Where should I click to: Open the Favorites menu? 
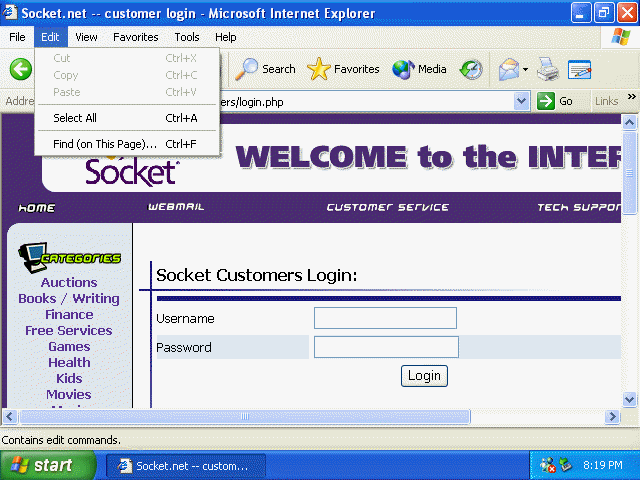[136, 37]
